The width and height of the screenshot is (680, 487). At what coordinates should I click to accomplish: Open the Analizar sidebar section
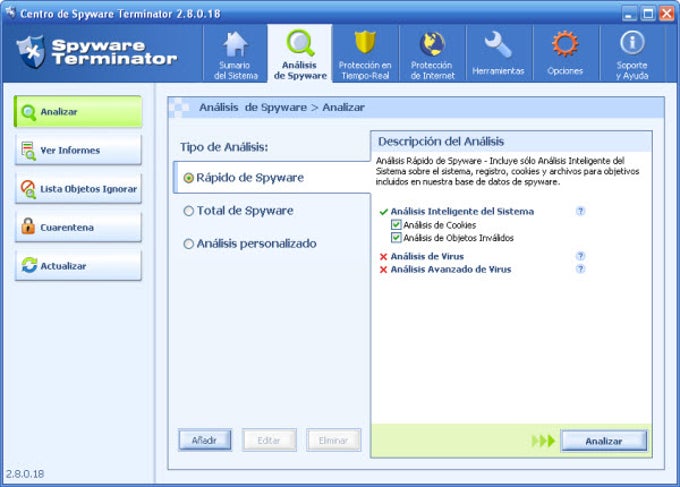[x=78, y=111]
